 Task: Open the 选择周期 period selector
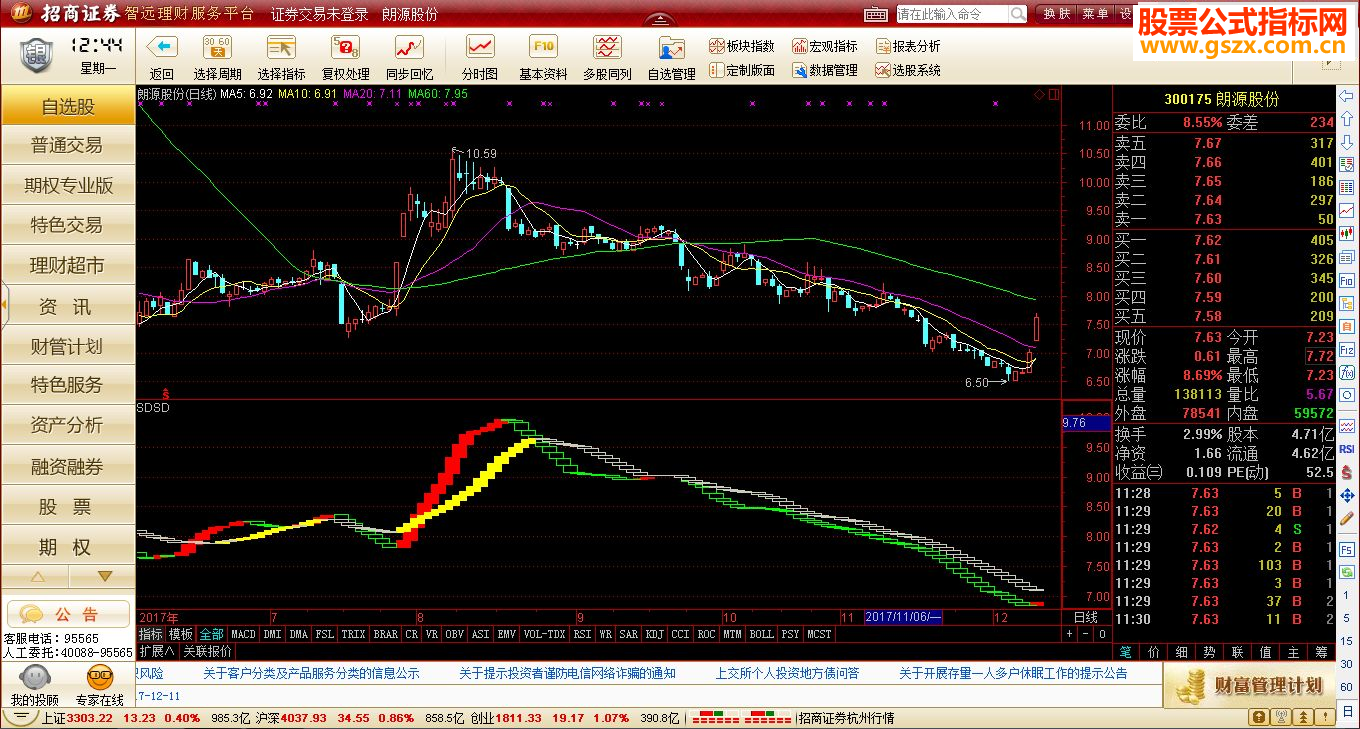tap(217, 47)
